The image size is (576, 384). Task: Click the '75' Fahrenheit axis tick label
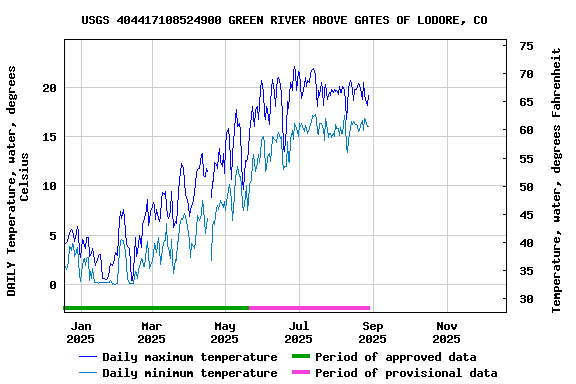[526, 46]
